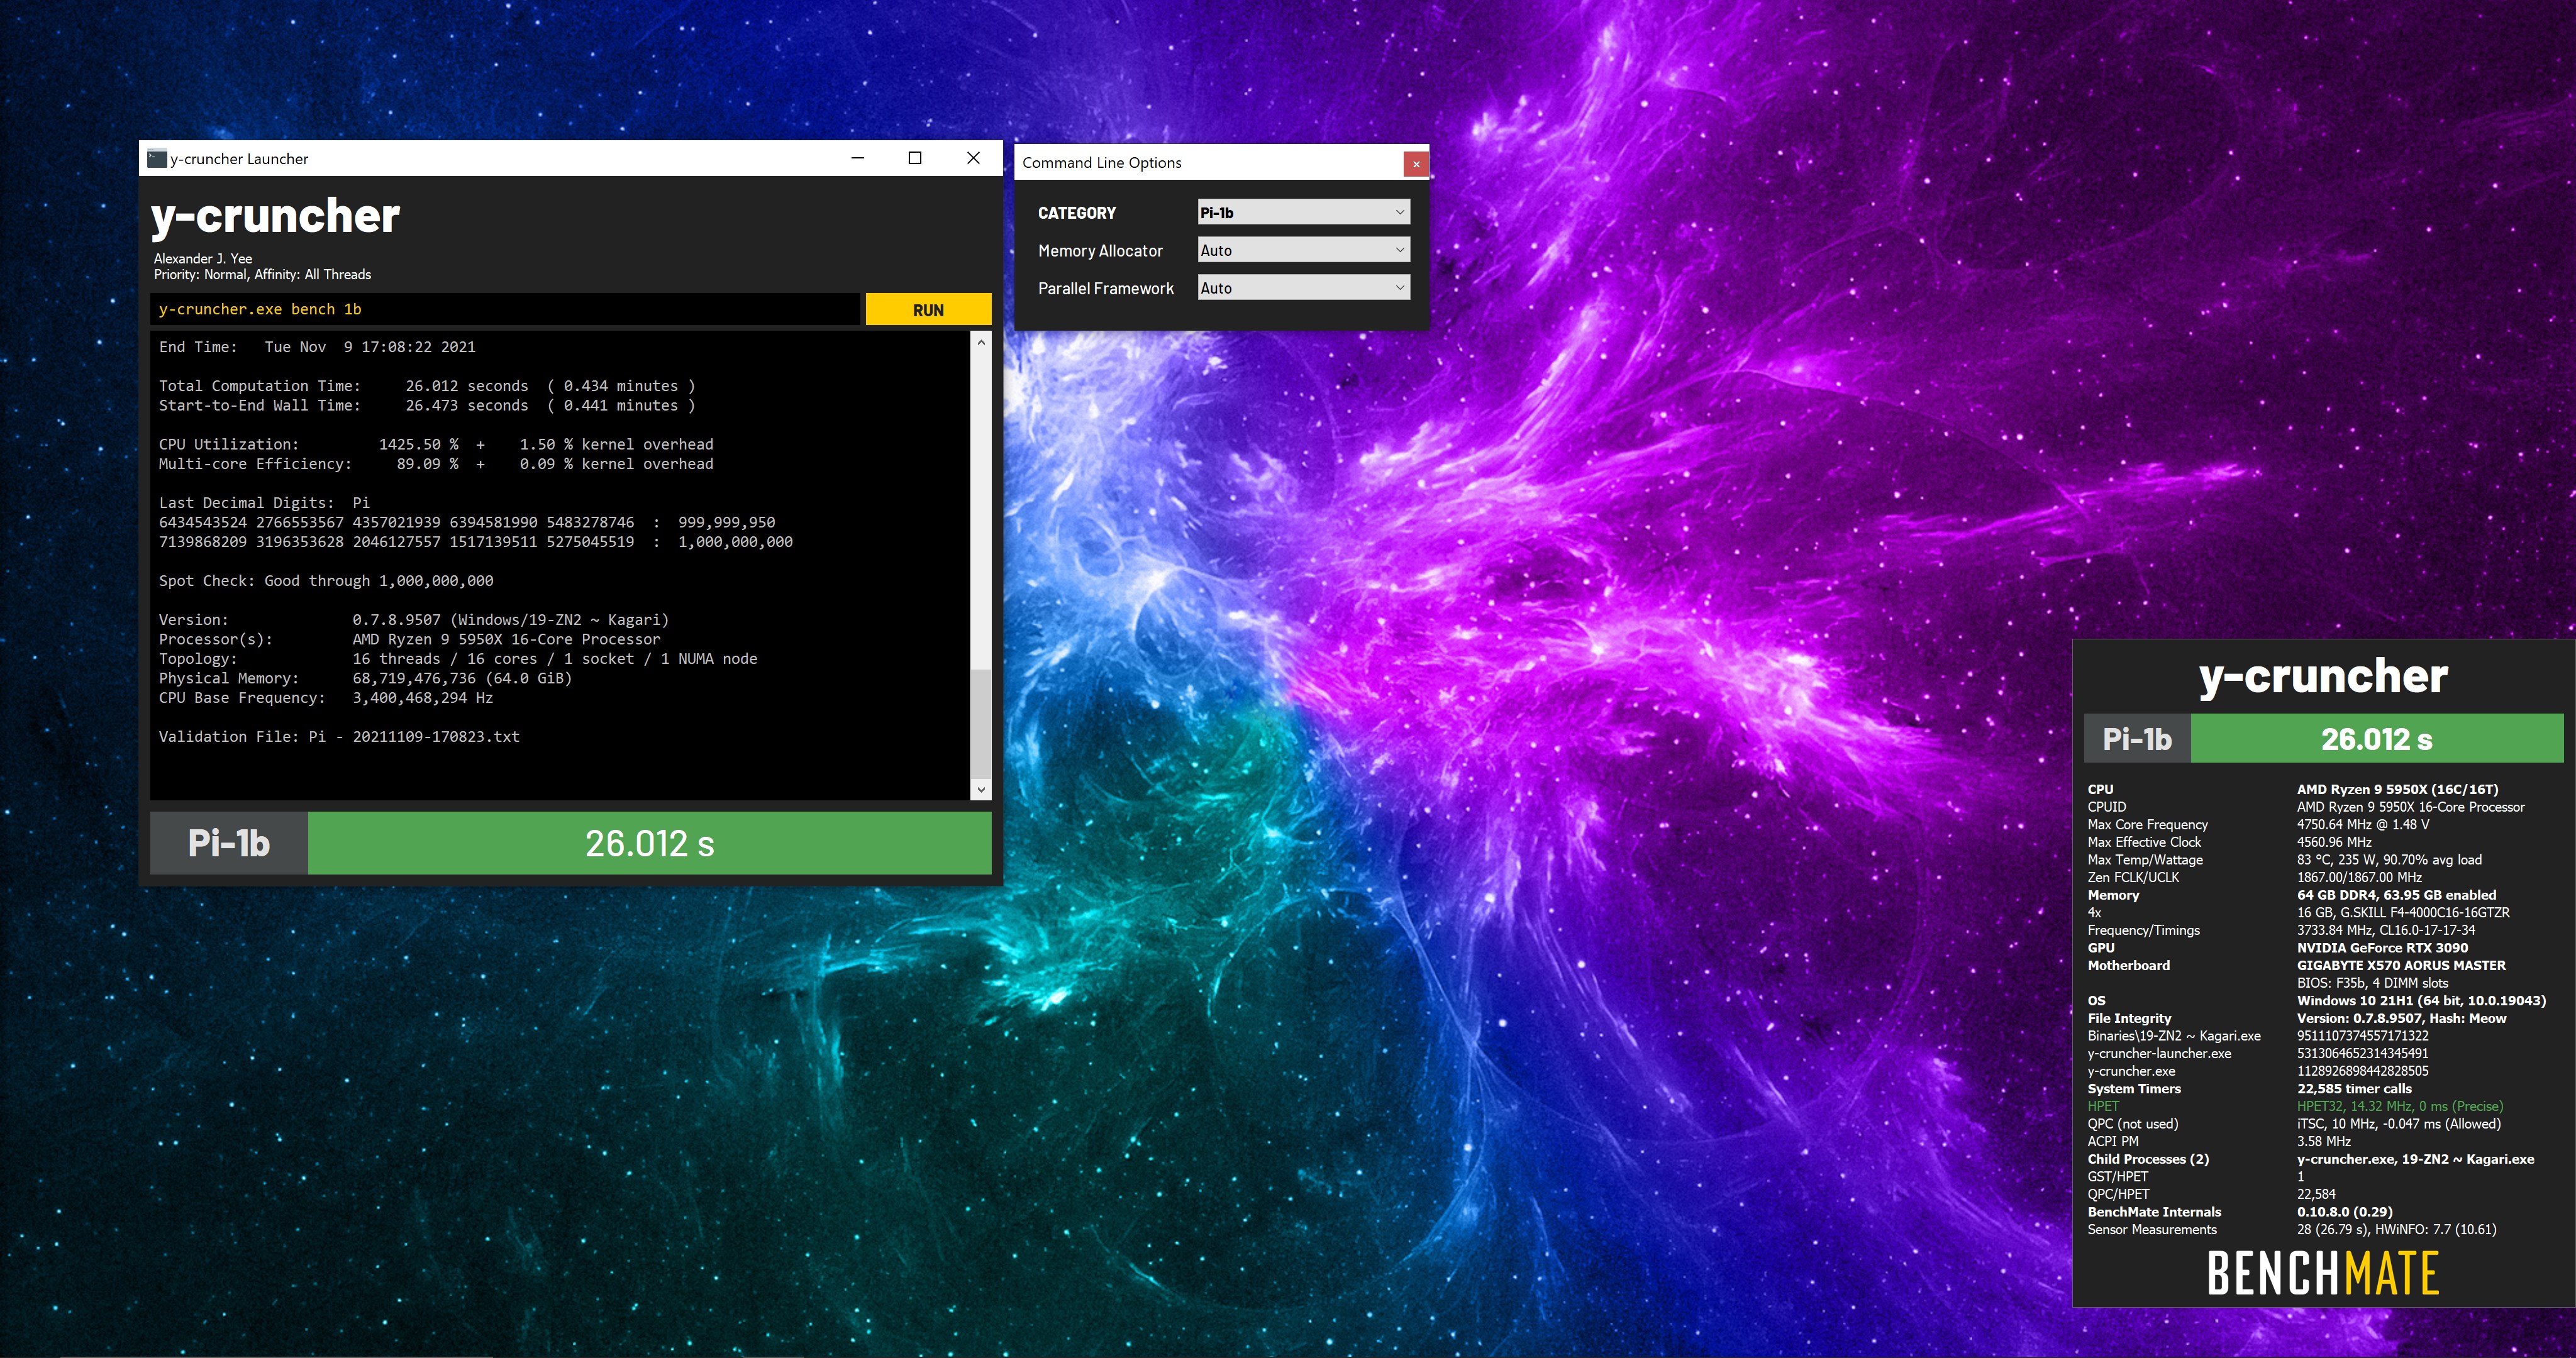Click the yellow RUN button
The width and height of the screenshot is (2576, 1358).
(928, 310)
